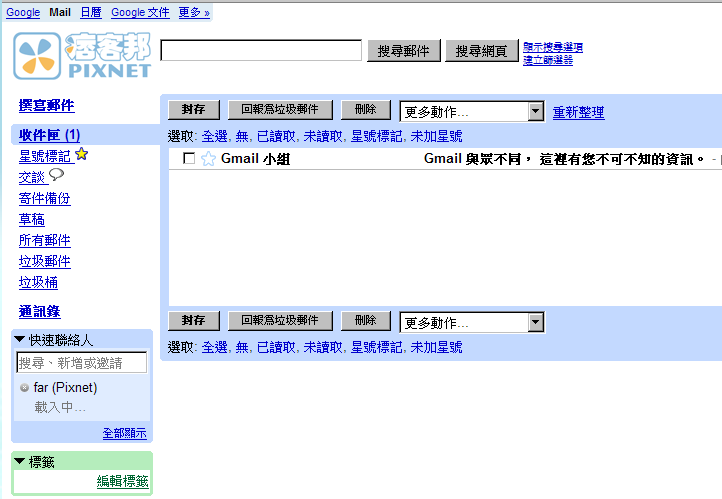Click the quick contacts search field
This screenshot has height=499, width=722.
click(x=82, y=363)
